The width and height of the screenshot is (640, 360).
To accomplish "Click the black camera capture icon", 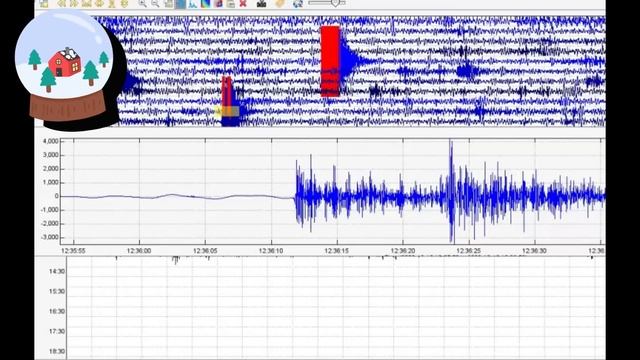I will click(262, 4).
